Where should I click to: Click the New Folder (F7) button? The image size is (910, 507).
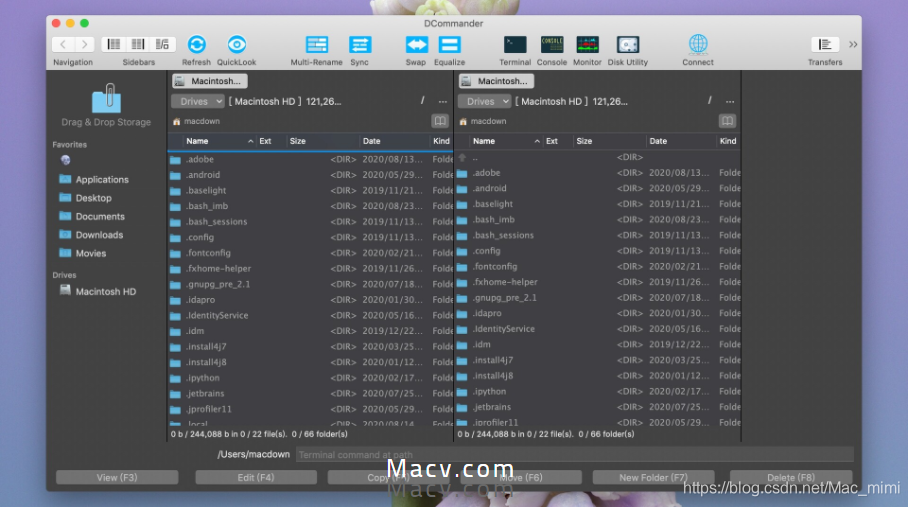(653, 477)
